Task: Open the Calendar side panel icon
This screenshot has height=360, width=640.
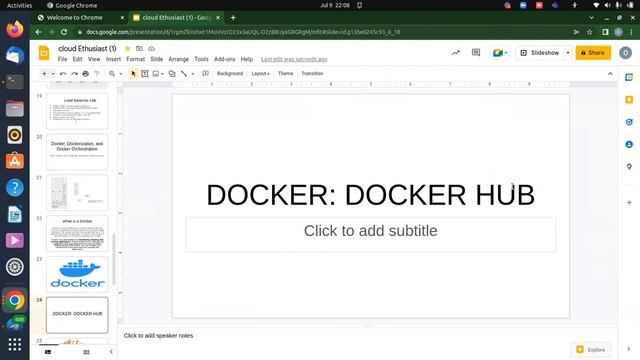Action: point(629,77)
